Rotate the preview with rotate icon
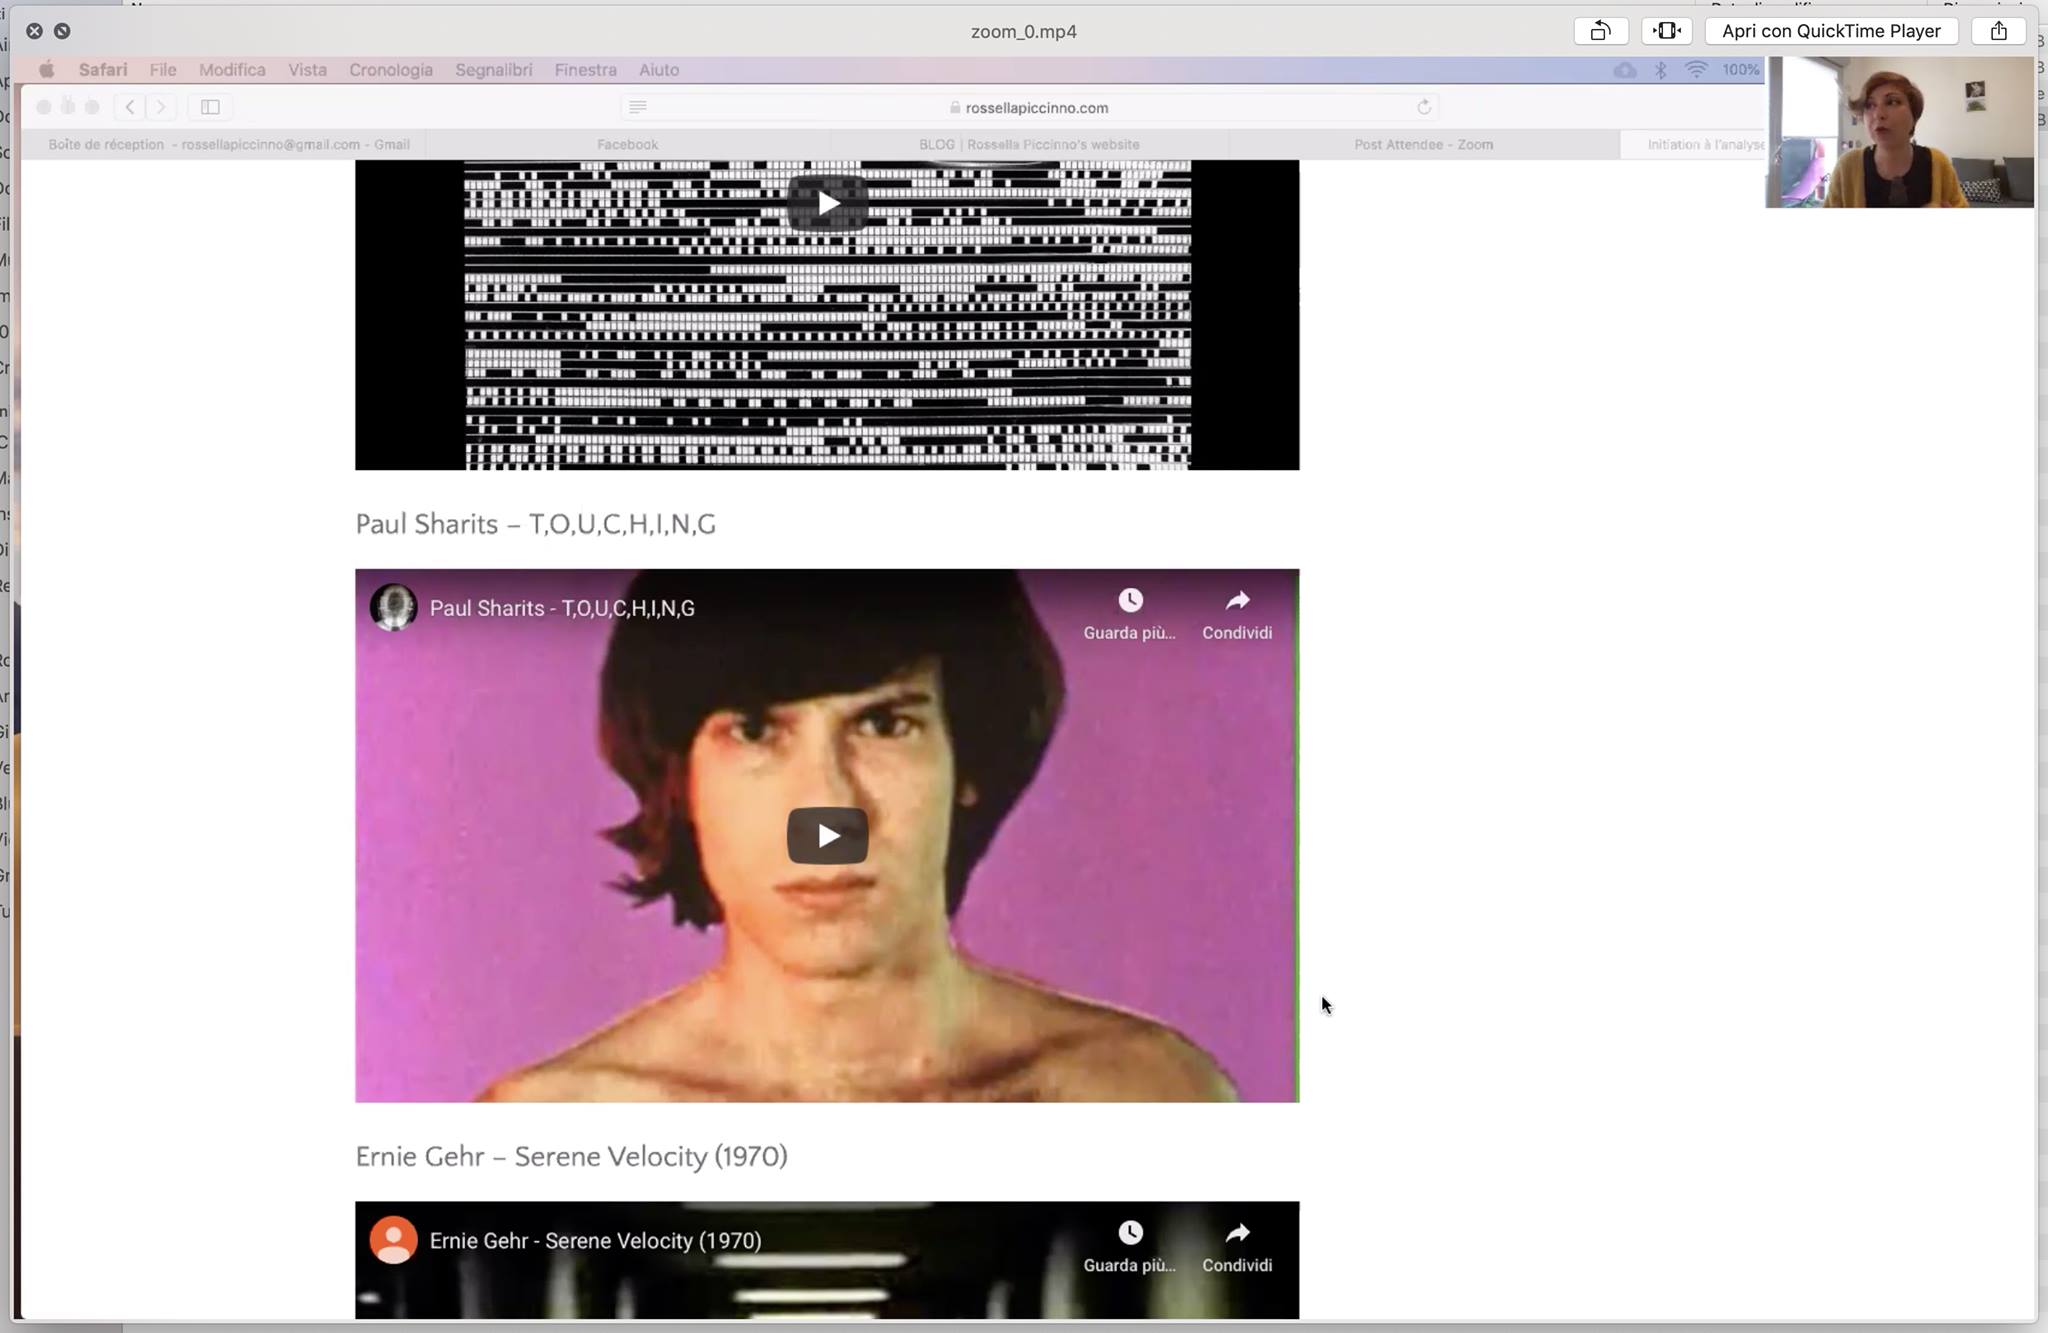 tap(1600, 31)
